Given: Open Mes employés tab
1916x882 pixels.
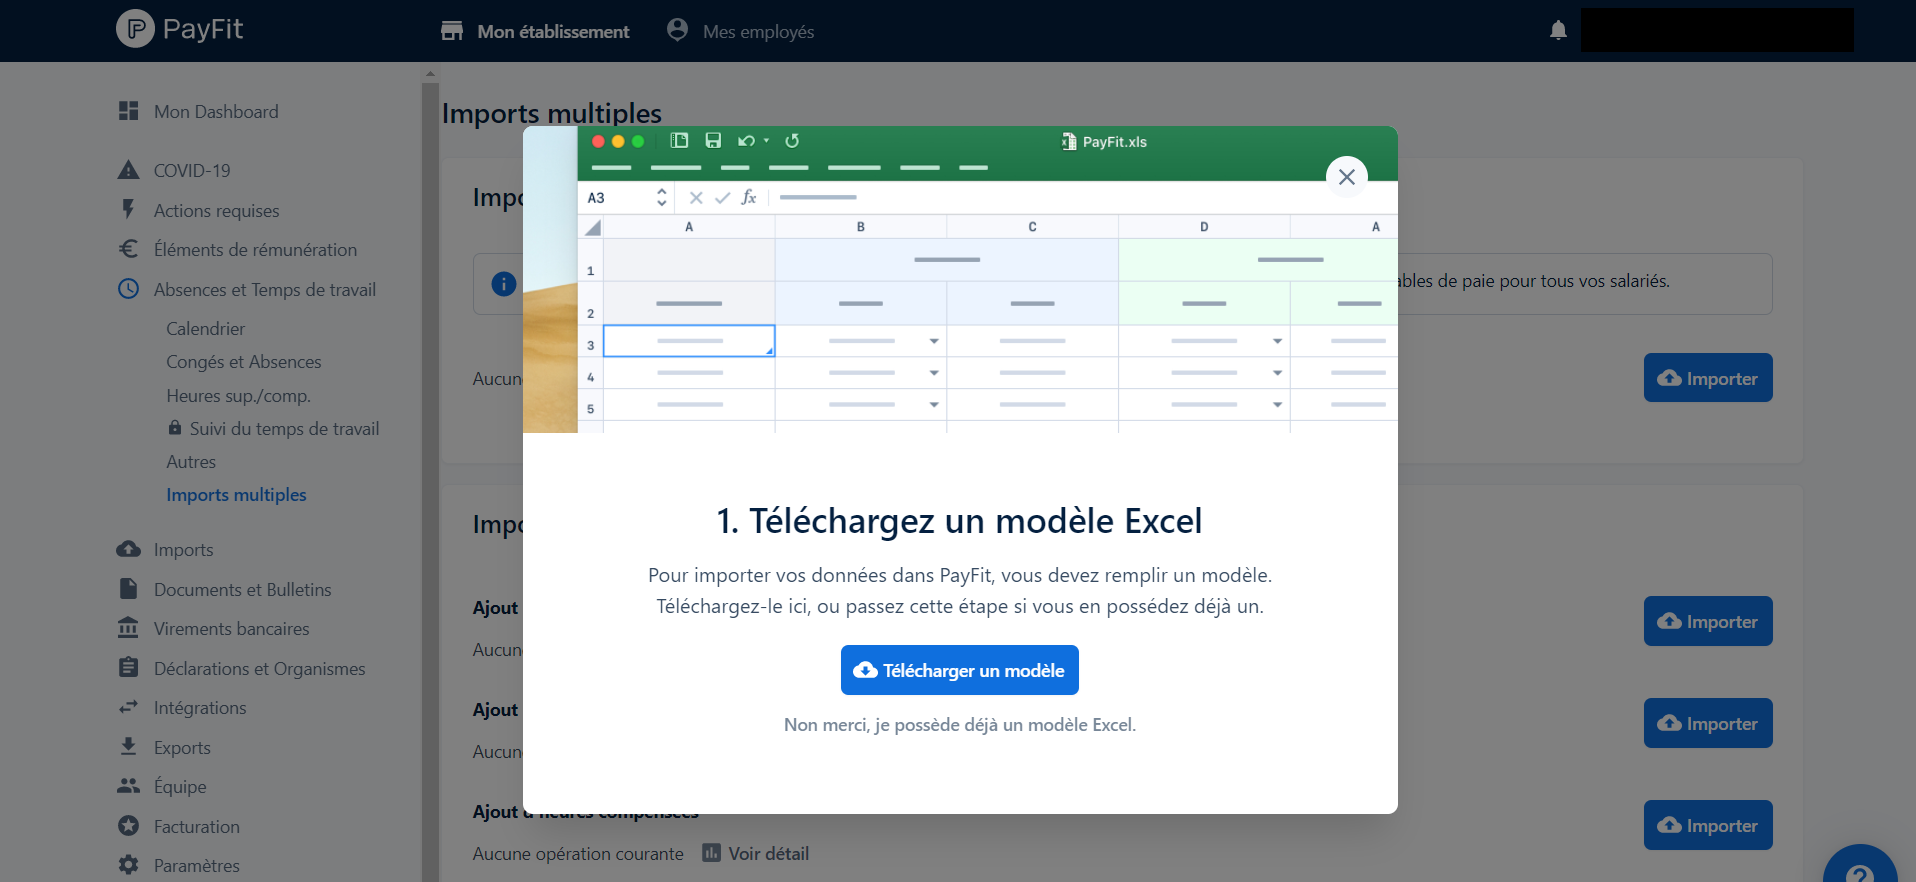Looking at the screenshot, I should pos(740,31).
